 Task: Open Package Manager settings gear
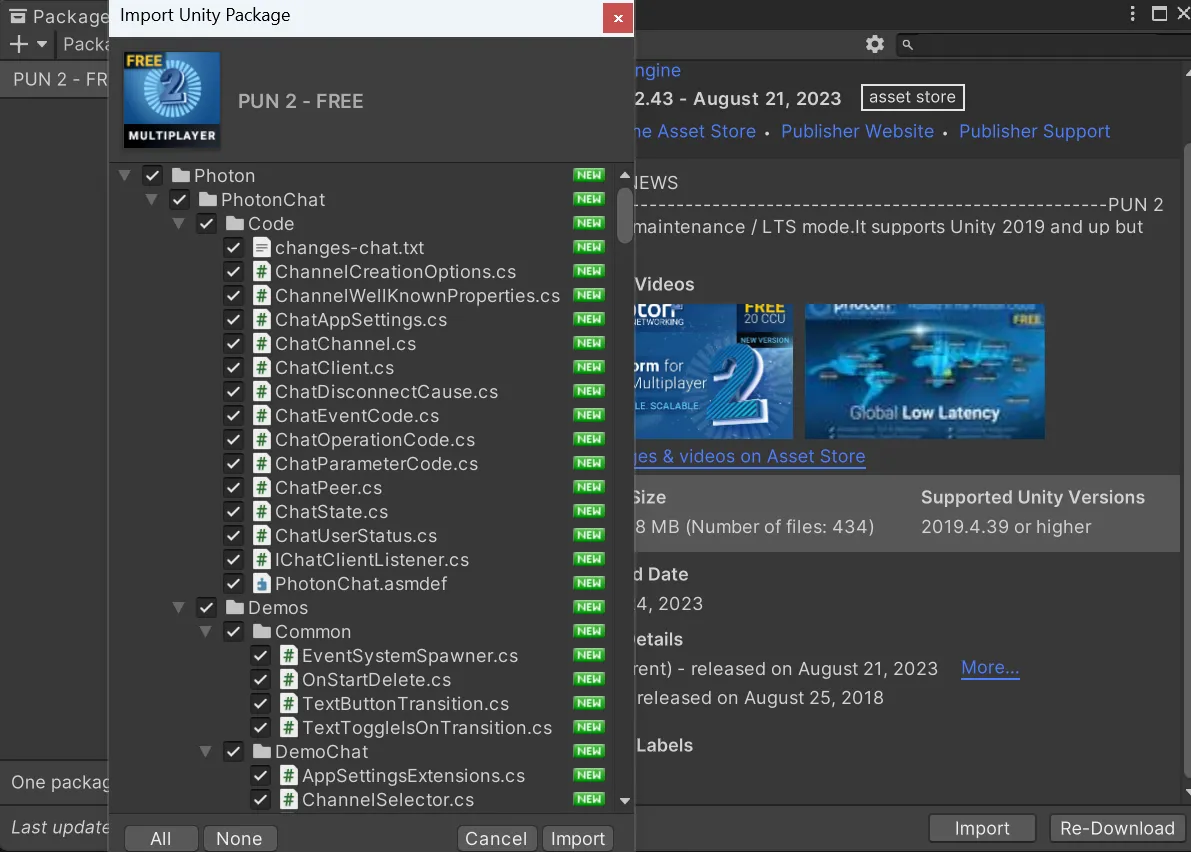pos(875,44)
